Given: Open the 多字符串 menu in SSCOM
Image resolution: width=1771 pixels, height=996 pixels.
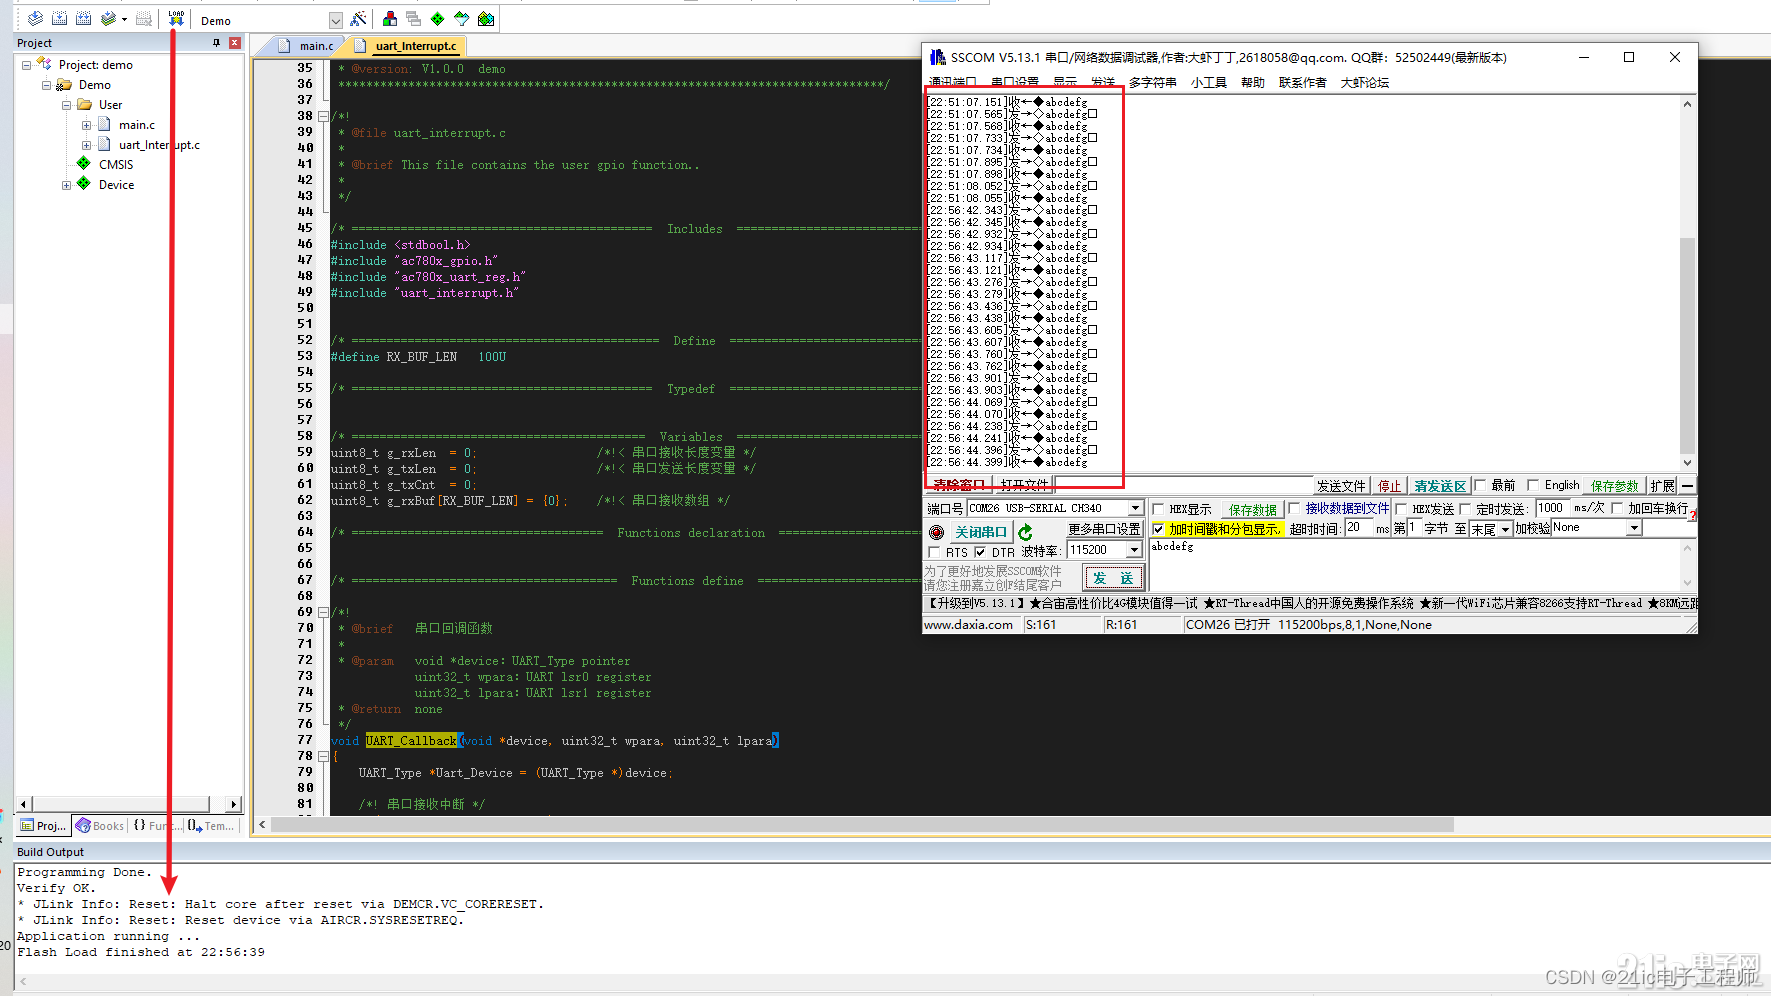Looking at the screenshot, I should coord(1153,83).
